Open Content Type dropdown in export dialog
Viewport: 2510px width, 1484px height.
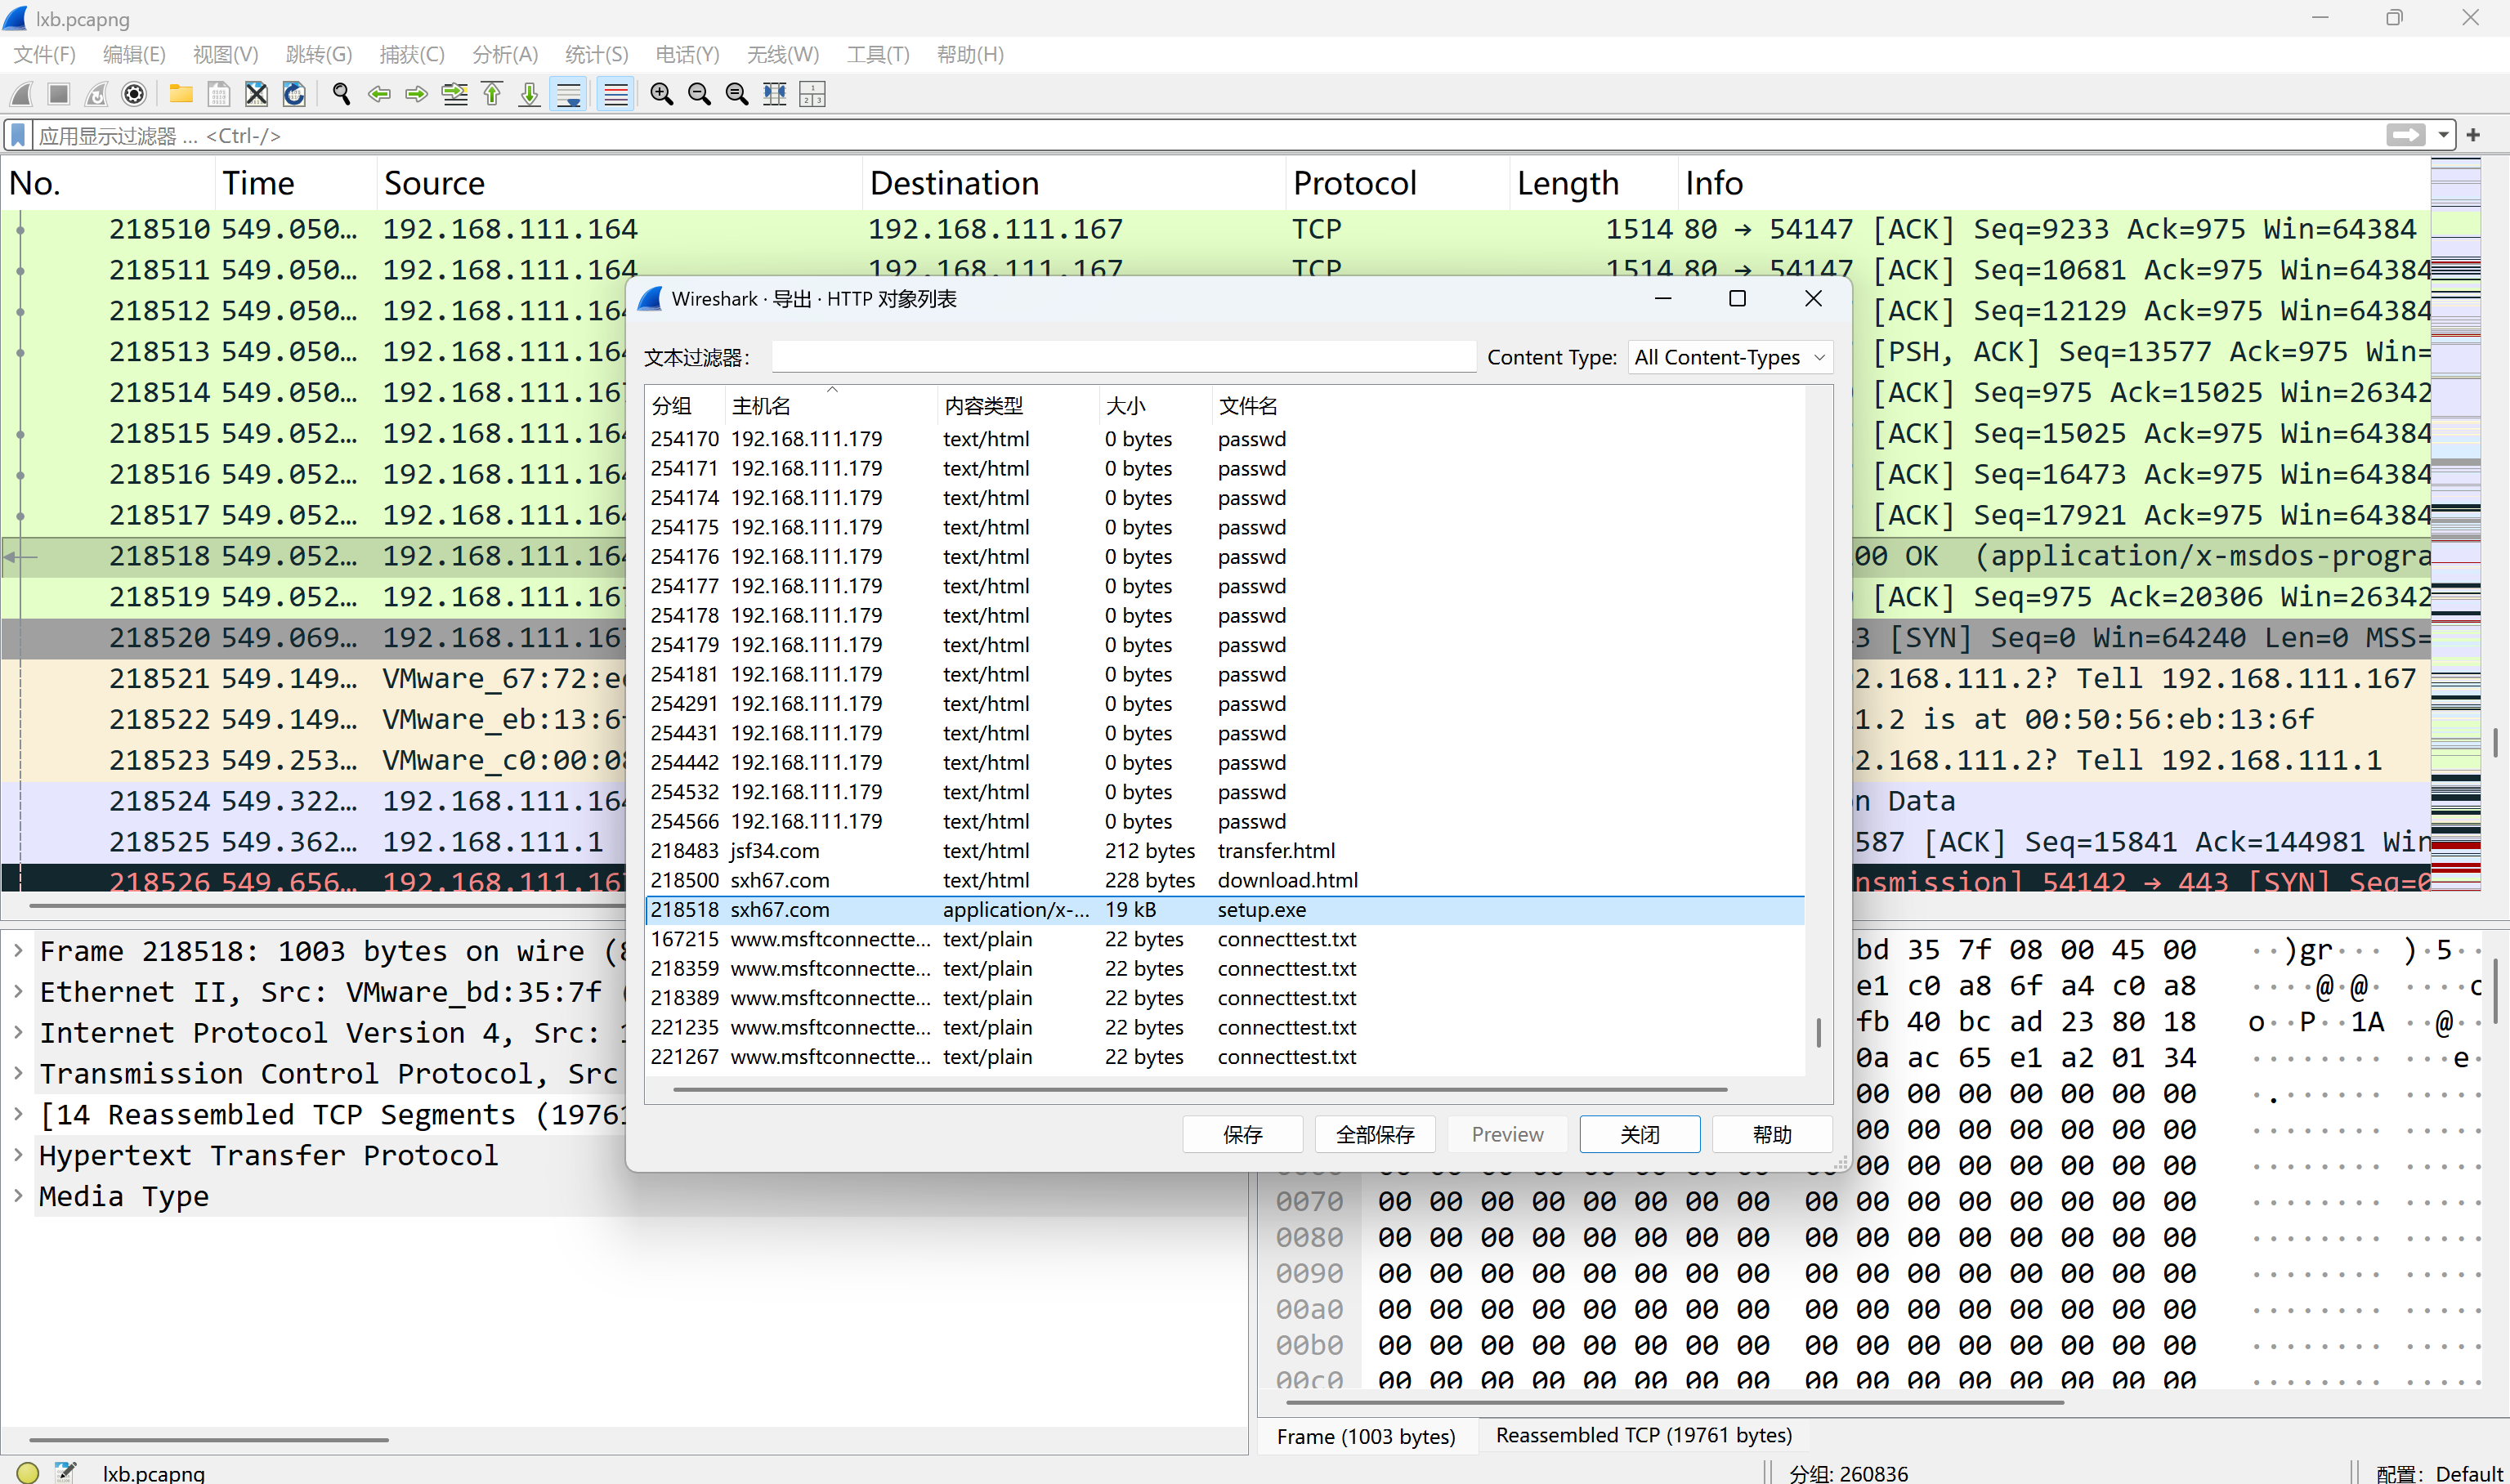[1730, 357]
